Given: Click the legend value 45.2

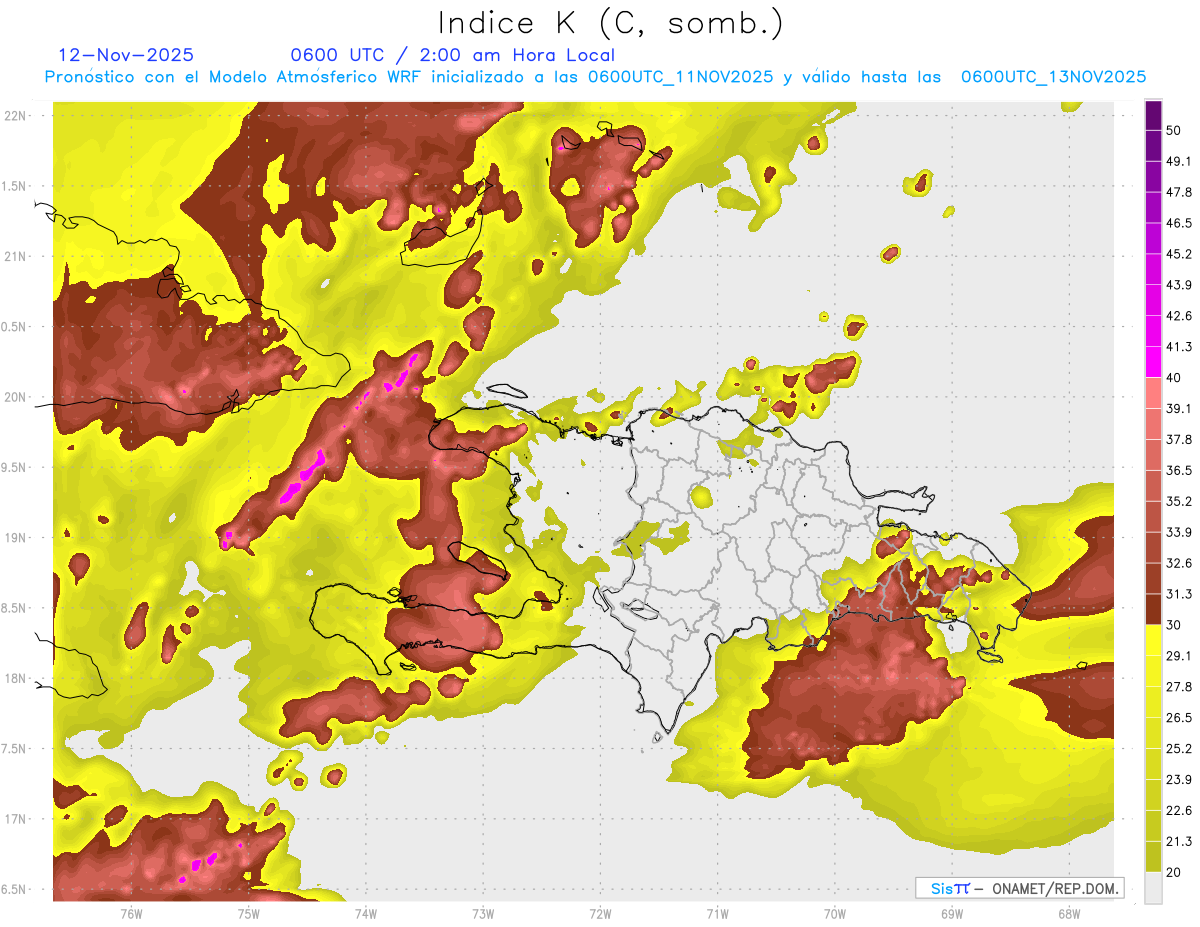Looking at the screenshot, I should (x=1179, y=254).
